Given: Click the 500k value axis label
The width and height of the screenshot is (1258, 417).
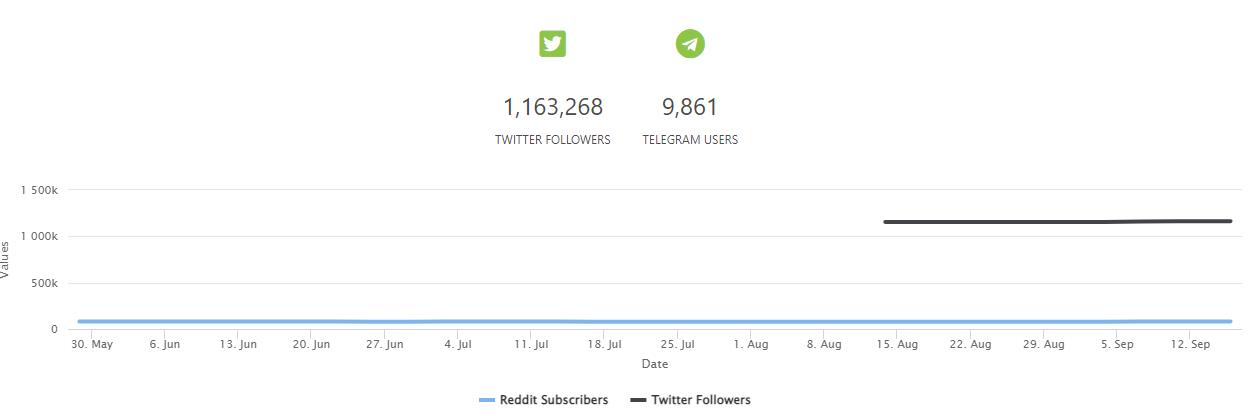Looking at the screenshot, I should [x=44, y=284].
